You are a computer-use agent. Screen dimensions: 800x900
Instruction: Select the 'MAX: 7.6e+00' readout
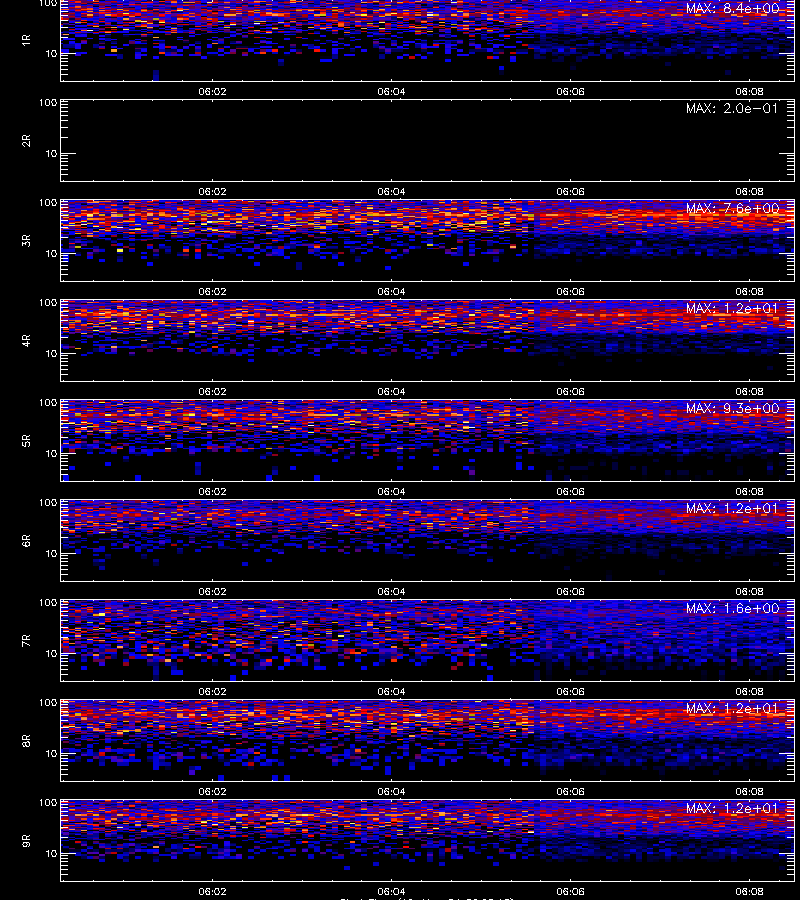coord(732,208)
